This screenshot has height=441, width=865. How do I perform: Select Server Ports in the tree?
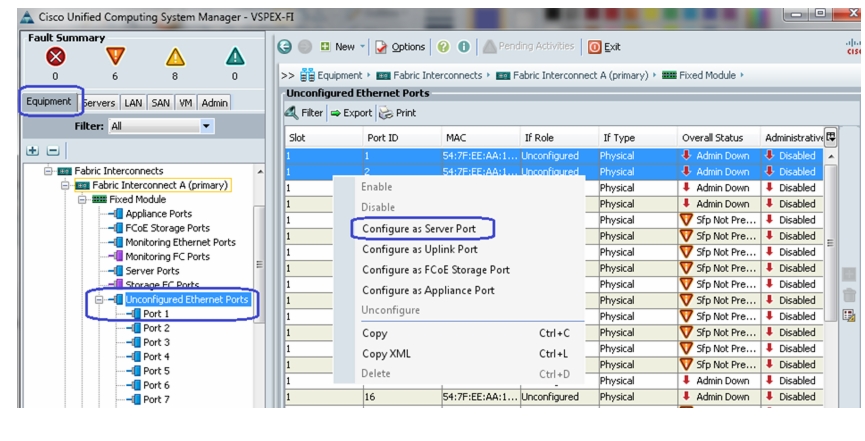[x=152, y=271]
